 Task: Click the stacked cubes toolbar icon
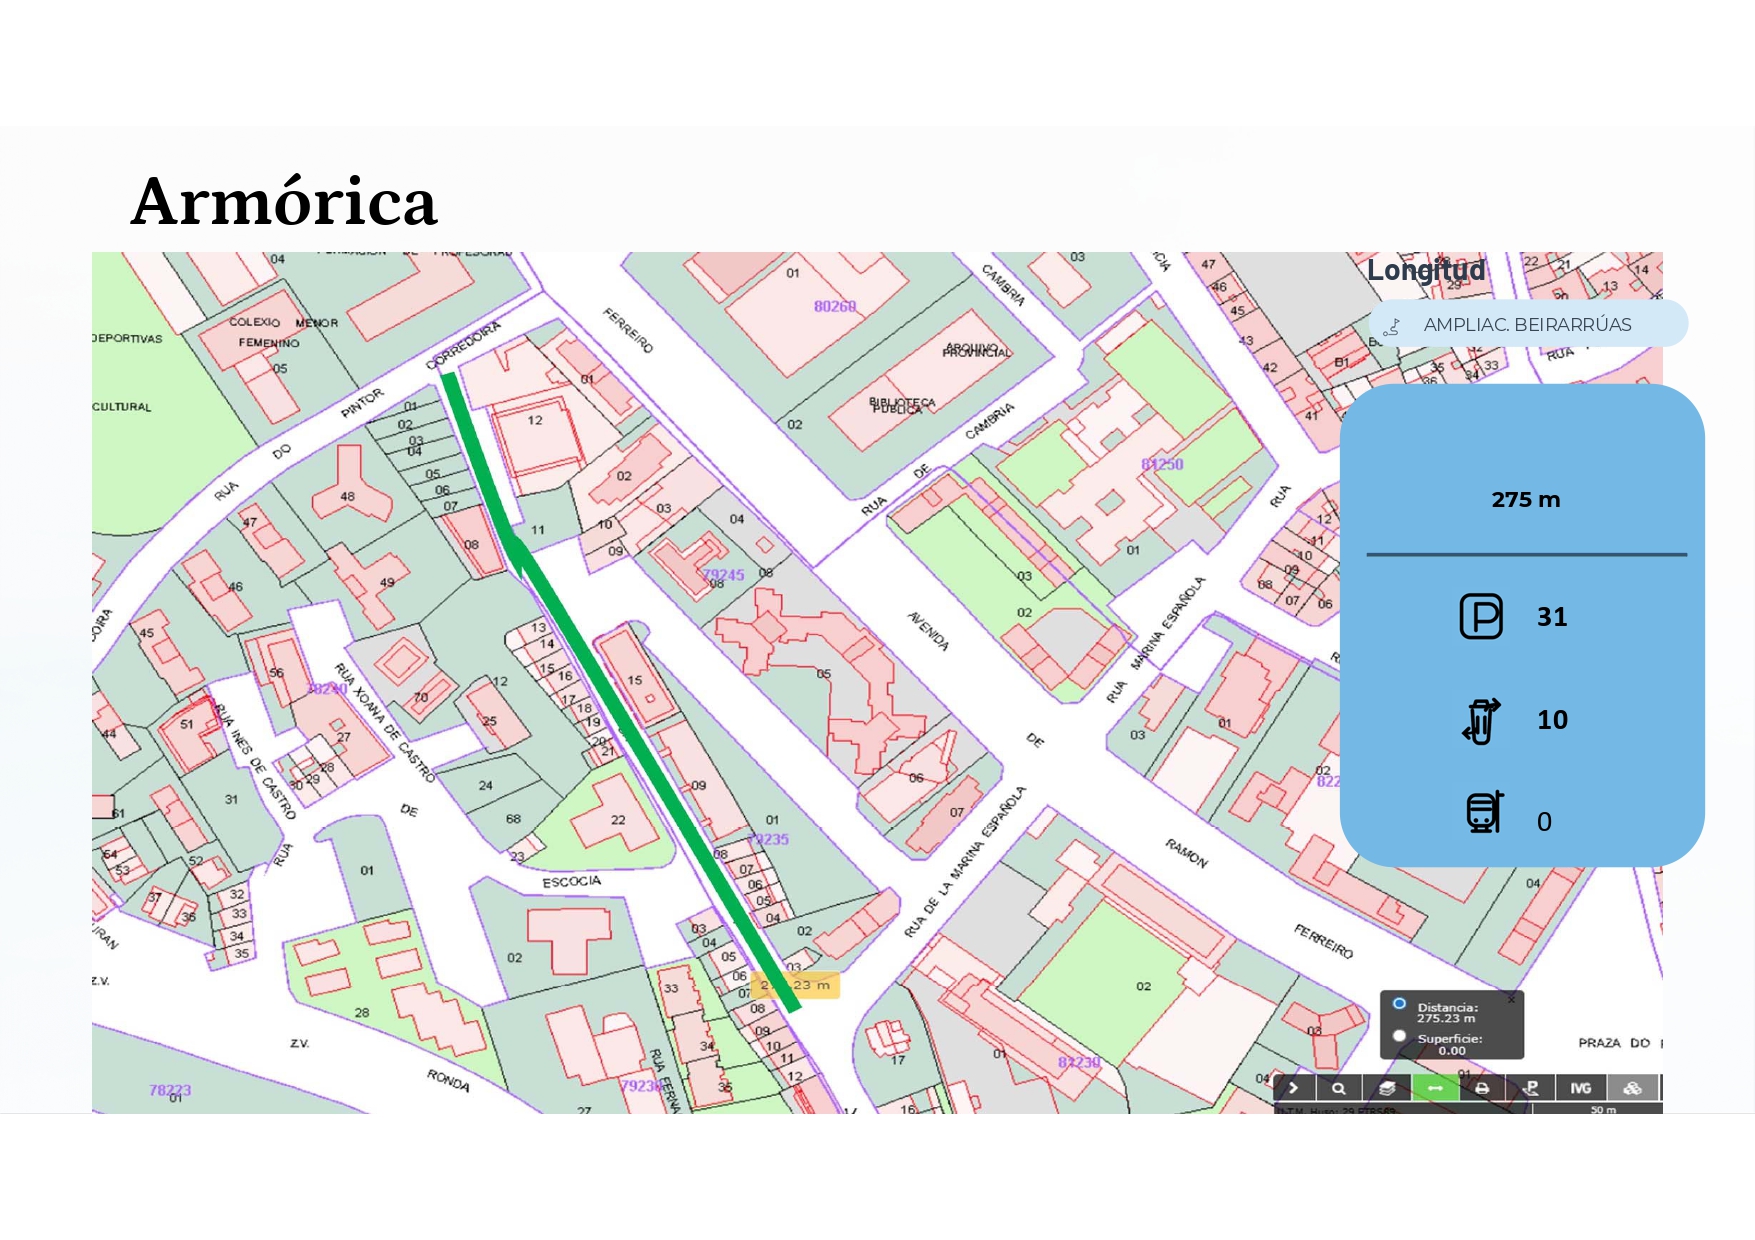point(1632,1088)
